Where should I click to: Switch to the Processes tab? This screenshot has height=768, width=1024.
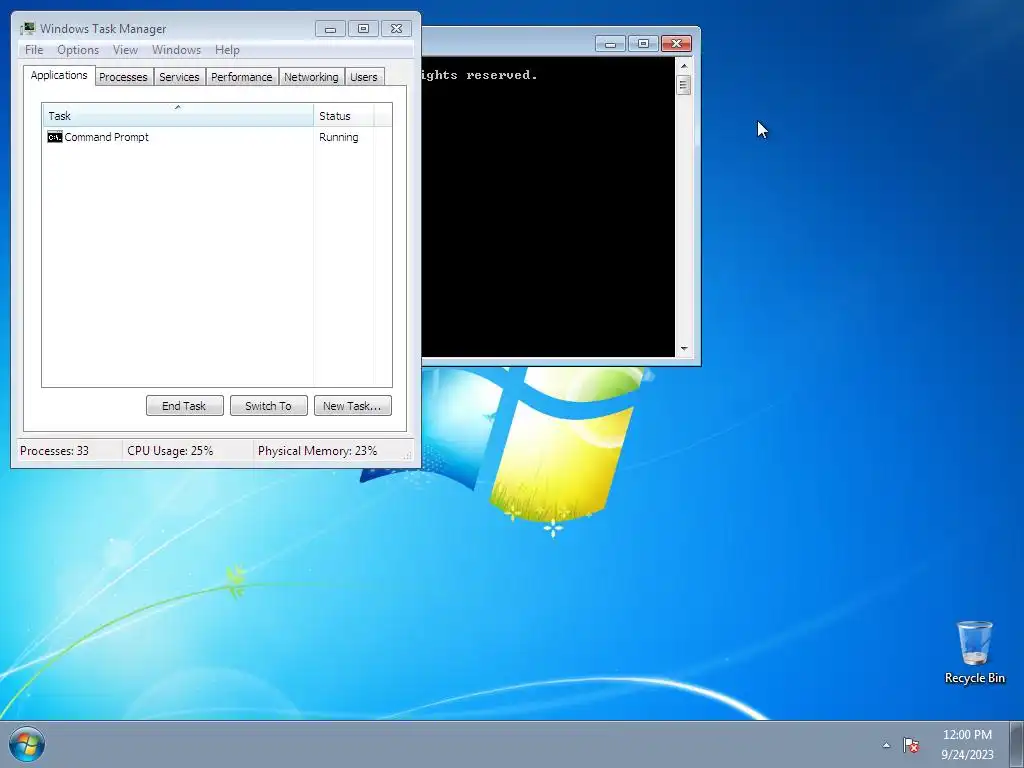[x=123, y=77]
